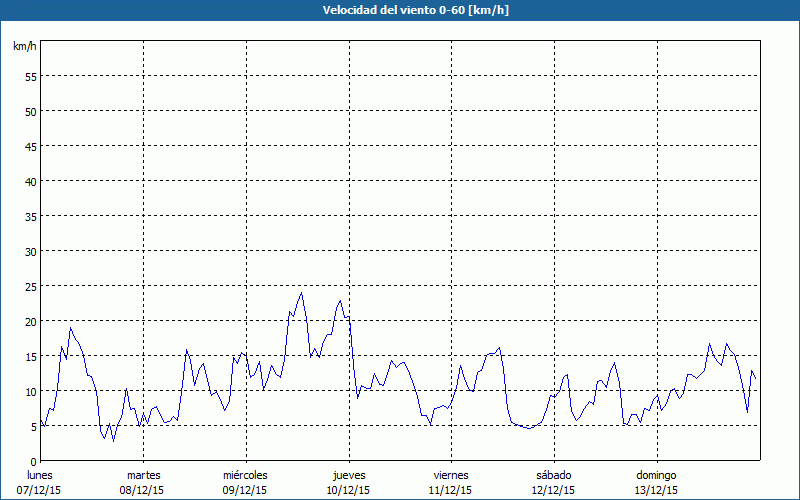
Task: Click the 10 y-axis tick label
Action: pos(30,391)
